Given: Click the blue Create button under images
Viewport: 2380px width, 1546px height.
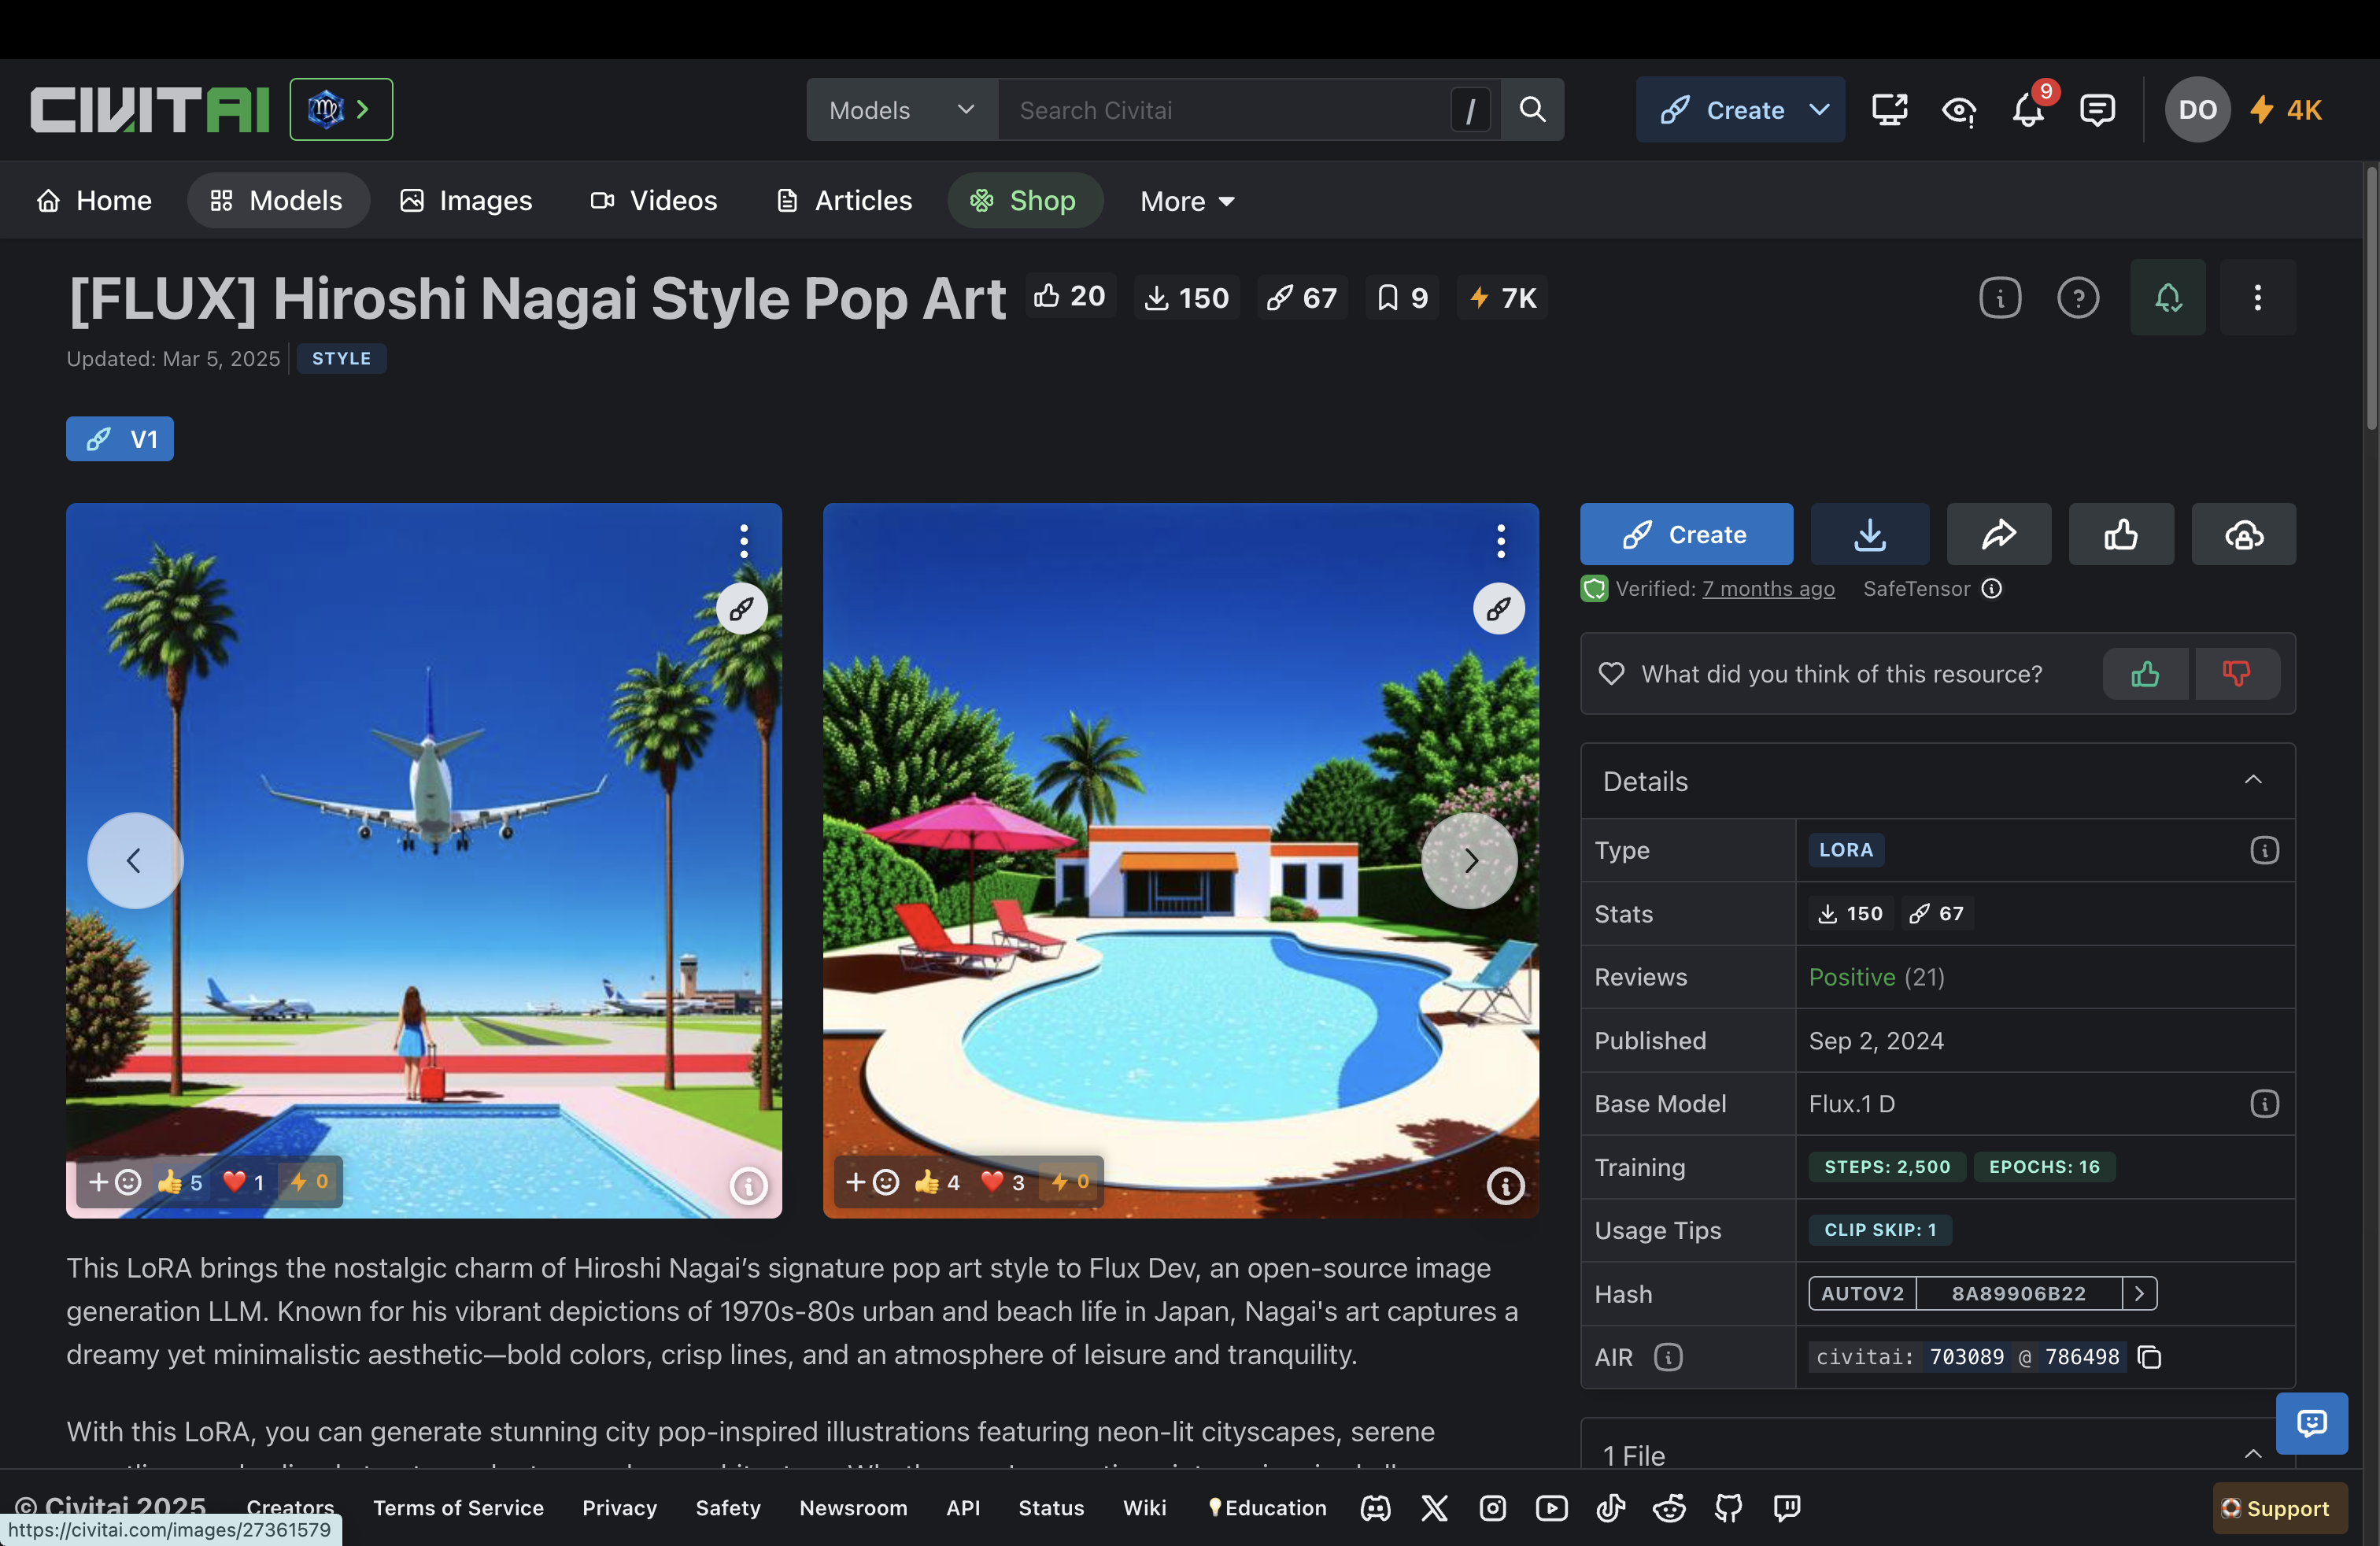Looking at the screenshot, I should (x=1685, y=534).
